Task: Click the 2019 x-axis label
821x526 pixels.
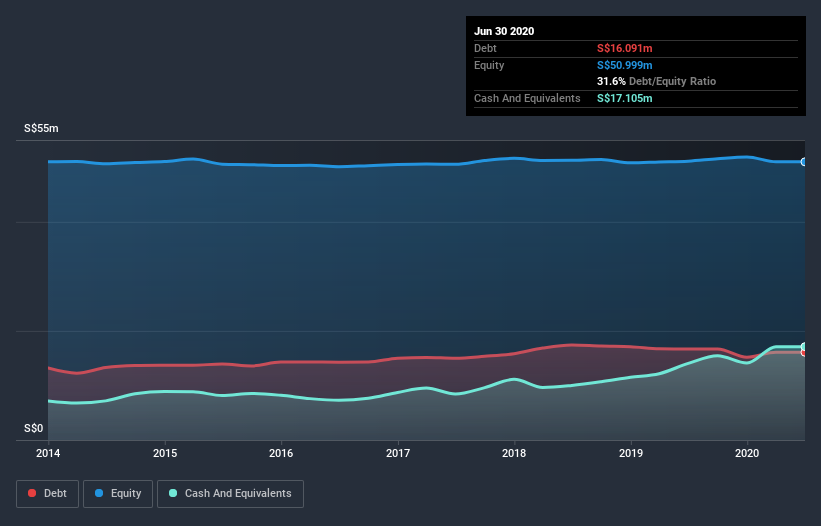Action: click(631, 453)
